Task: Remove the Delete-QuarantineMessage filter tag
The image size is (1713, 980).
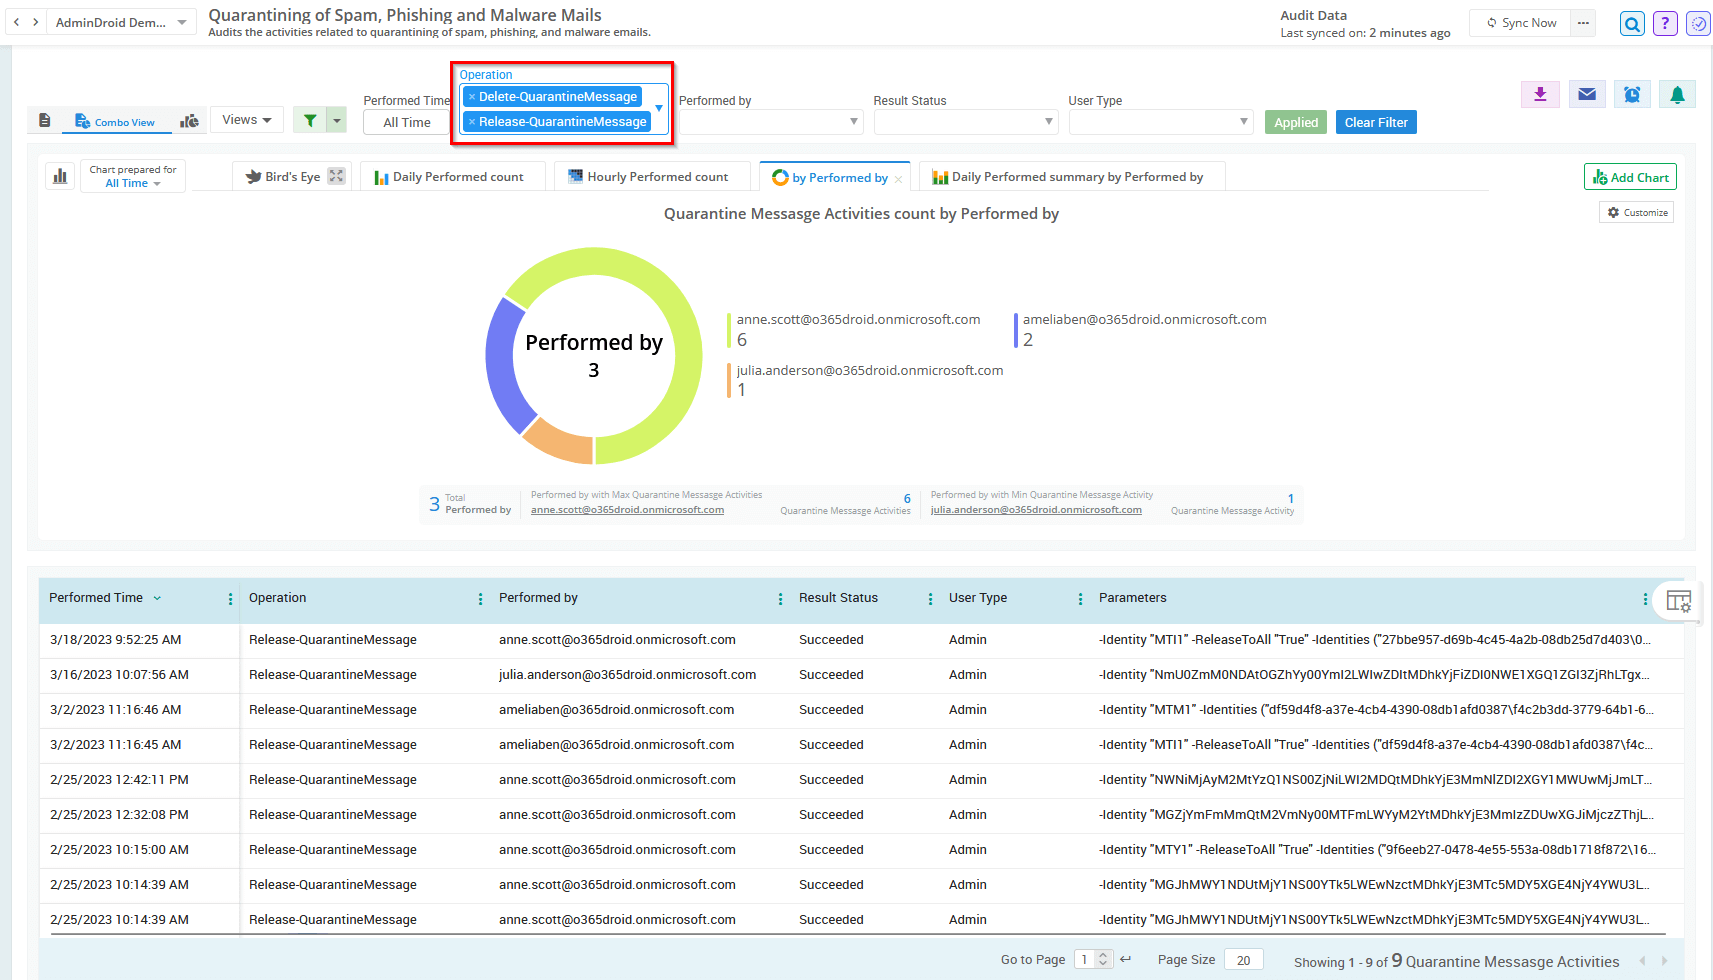Action: (472, 97)
